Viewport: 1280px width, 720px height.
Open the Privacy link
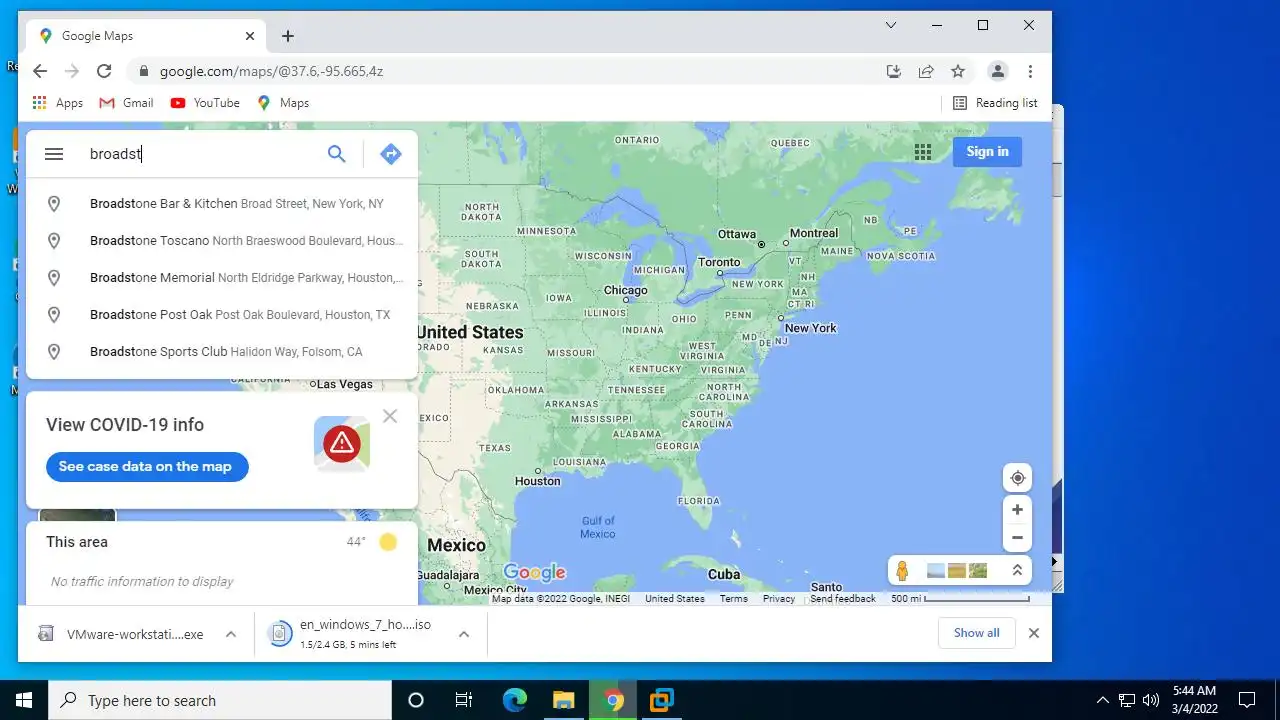[x=779, y=599]
